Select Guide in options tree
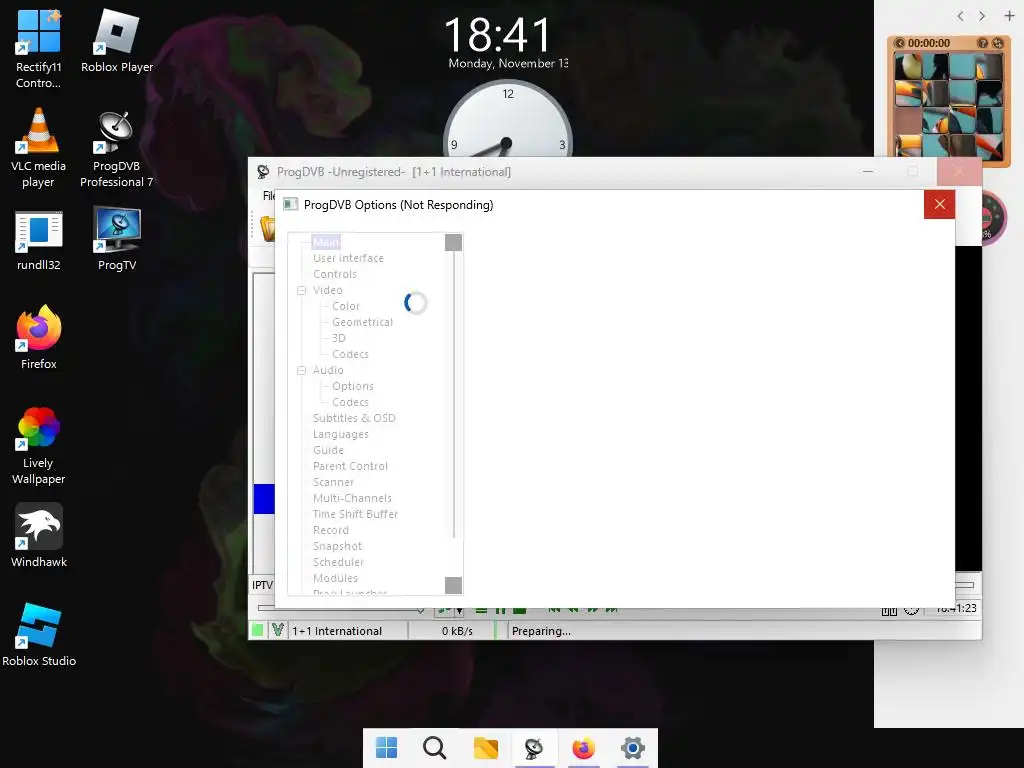Image resolution: width=1024 pixels, height=768 pixels. [328, 450]
